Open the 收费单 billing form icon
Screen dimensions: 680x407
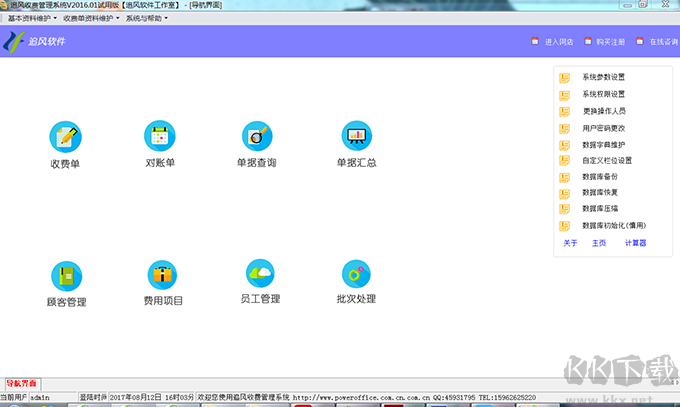[65, 136]
